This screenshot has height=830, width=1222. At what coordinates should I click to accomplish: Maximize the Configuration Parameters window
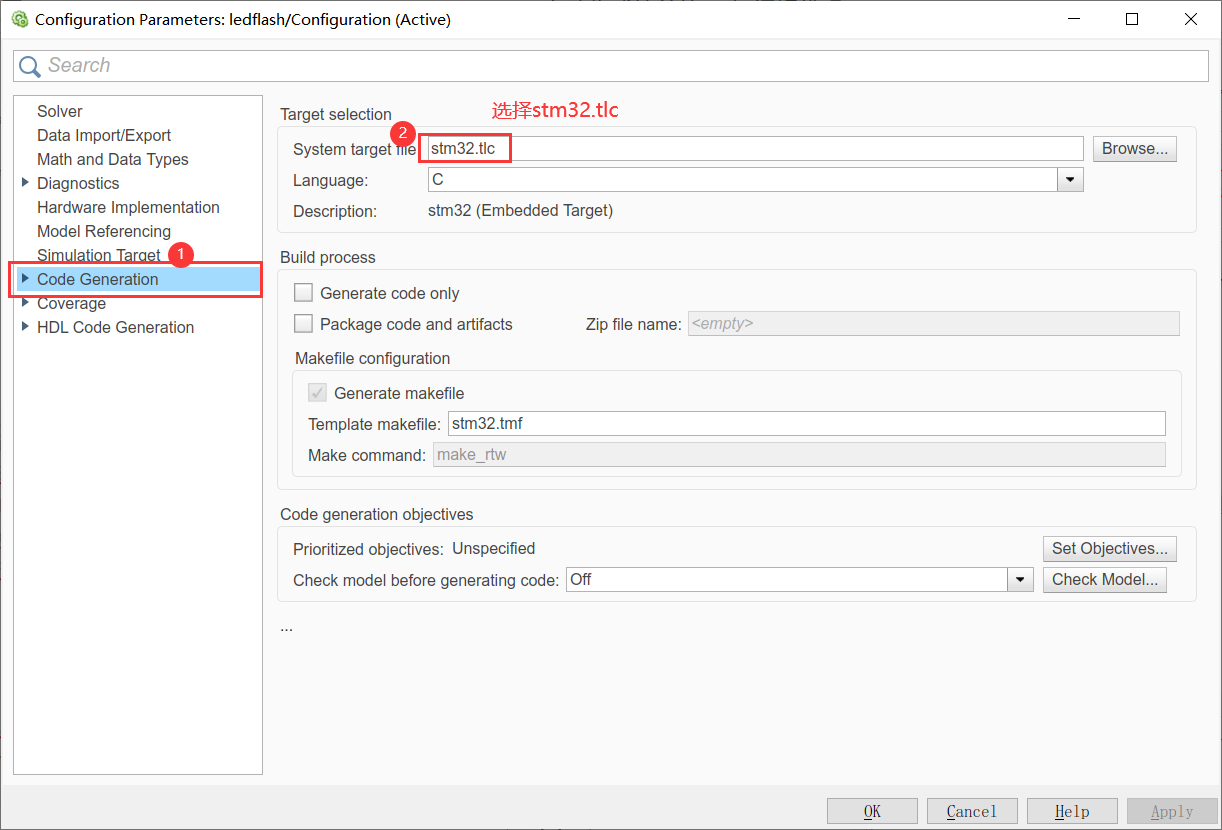(1132, 19)
